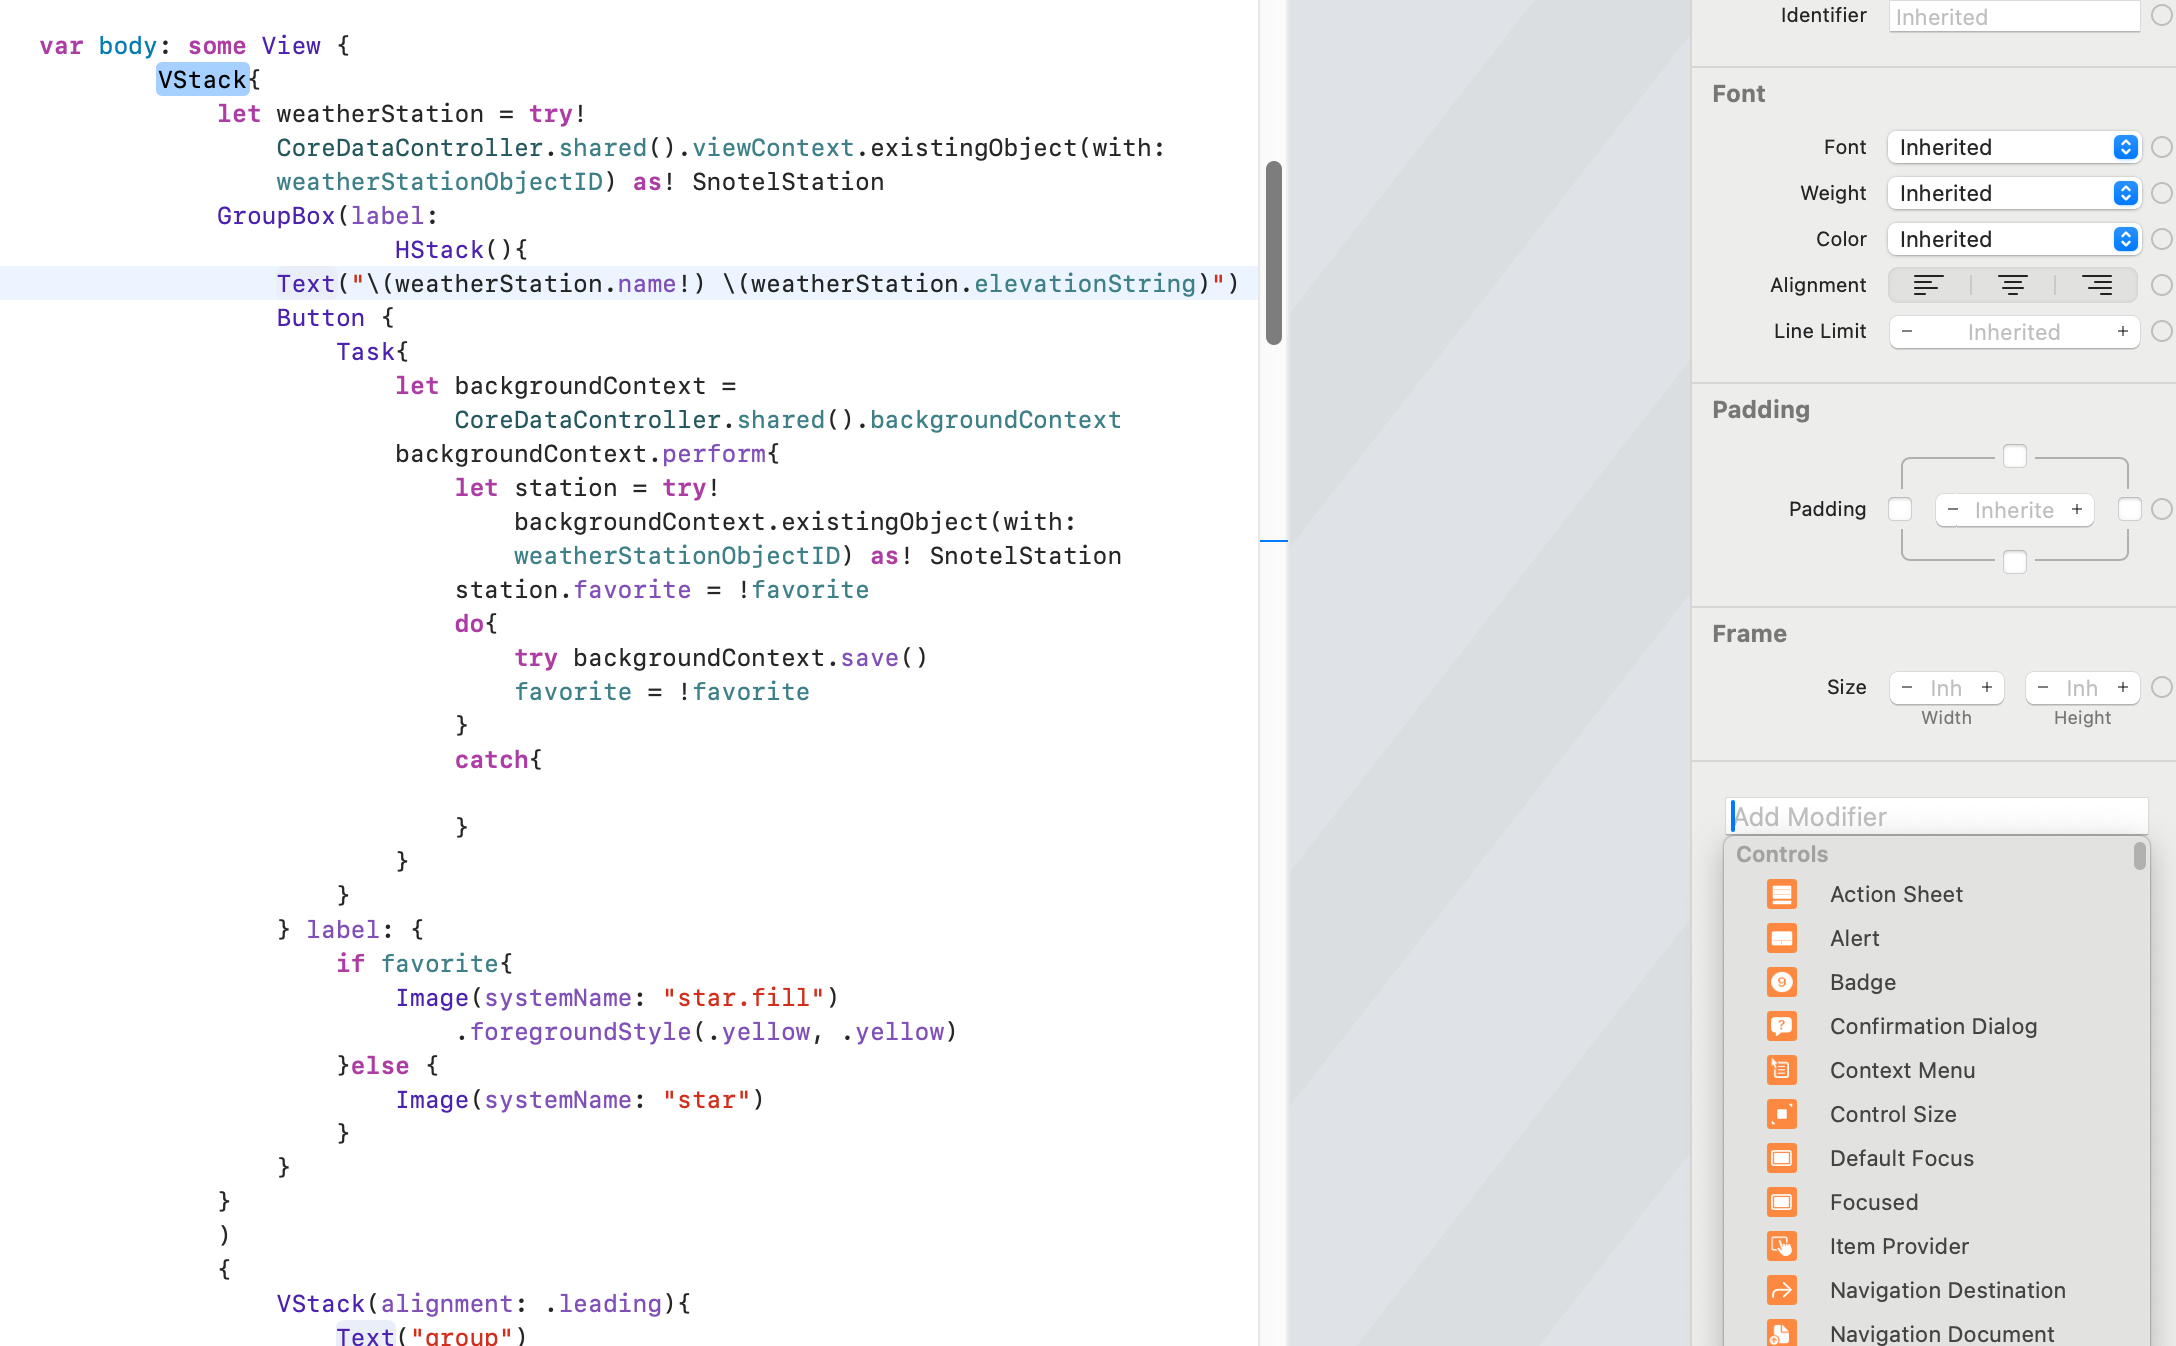2176x1346 pixels.
Task: Open the Color dropdown
Action: pos(2013,239)
